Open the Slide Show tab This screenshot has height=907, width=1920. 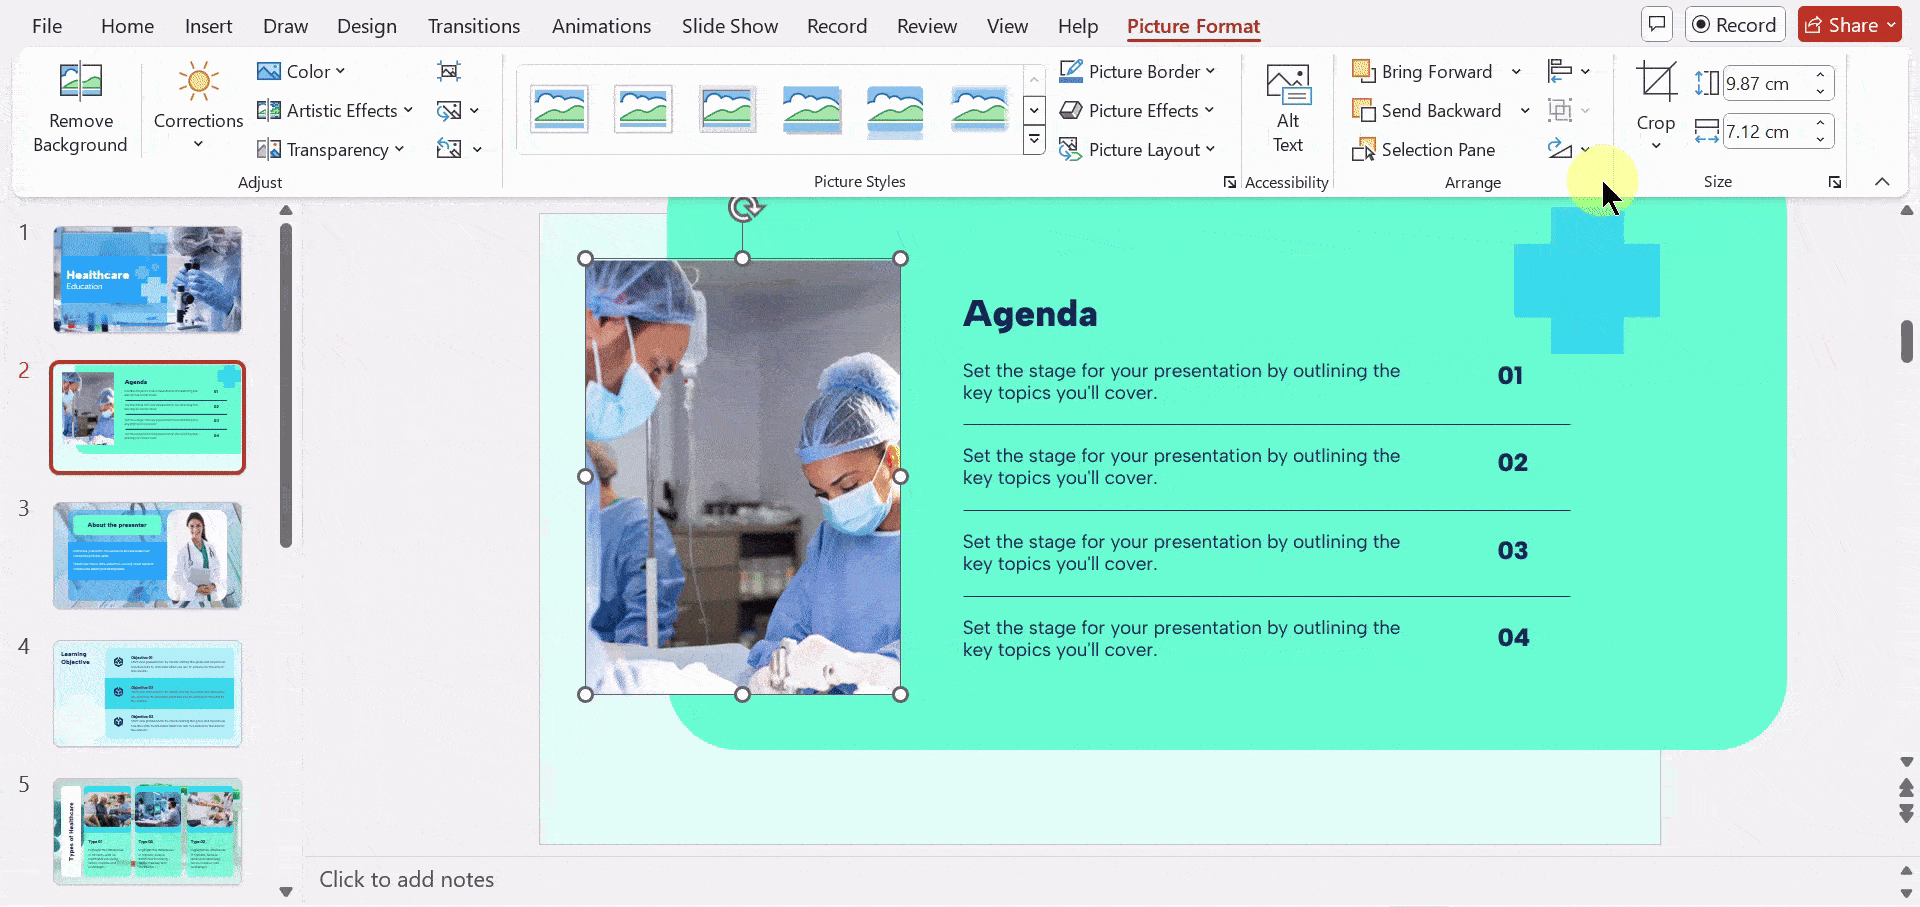point(729,26)
